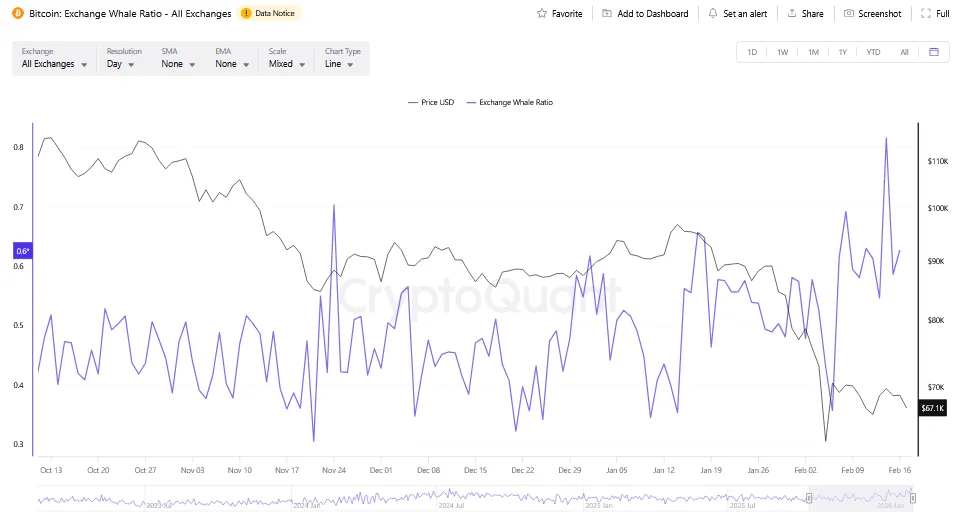Switch to the YTD range
The width and height of the screenshot is (960, 524).
tap(873, 52)
